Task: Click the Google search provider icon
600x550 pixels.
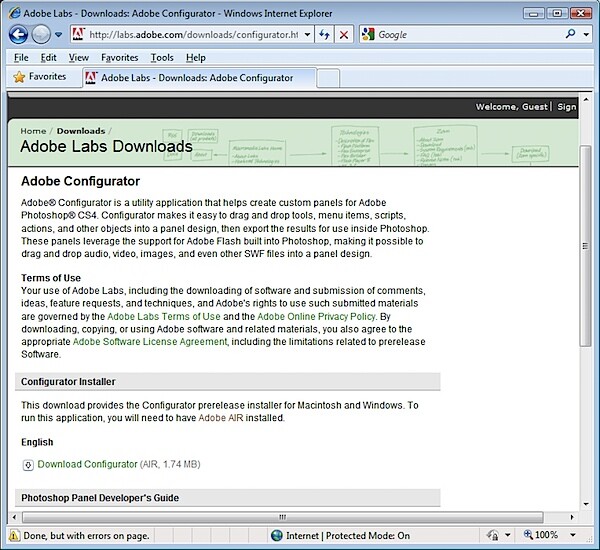Action: tap(368, 34)
